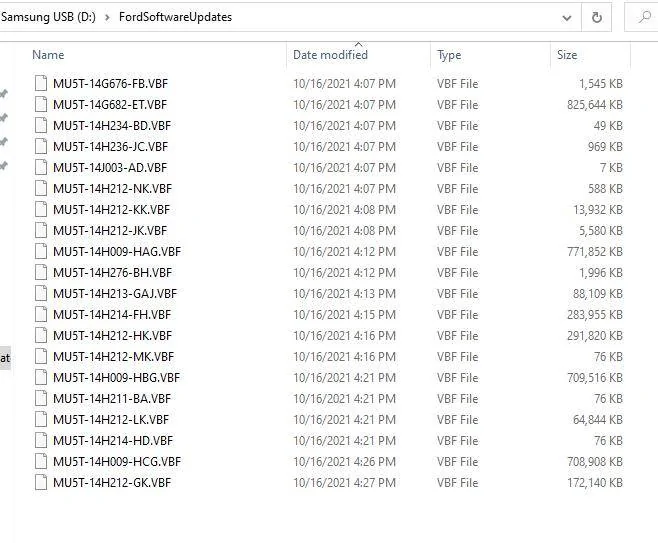
Task: Click file name MU5T-14H212-JK.VBF
Action: pyautogui.click(x=110, y=230)
